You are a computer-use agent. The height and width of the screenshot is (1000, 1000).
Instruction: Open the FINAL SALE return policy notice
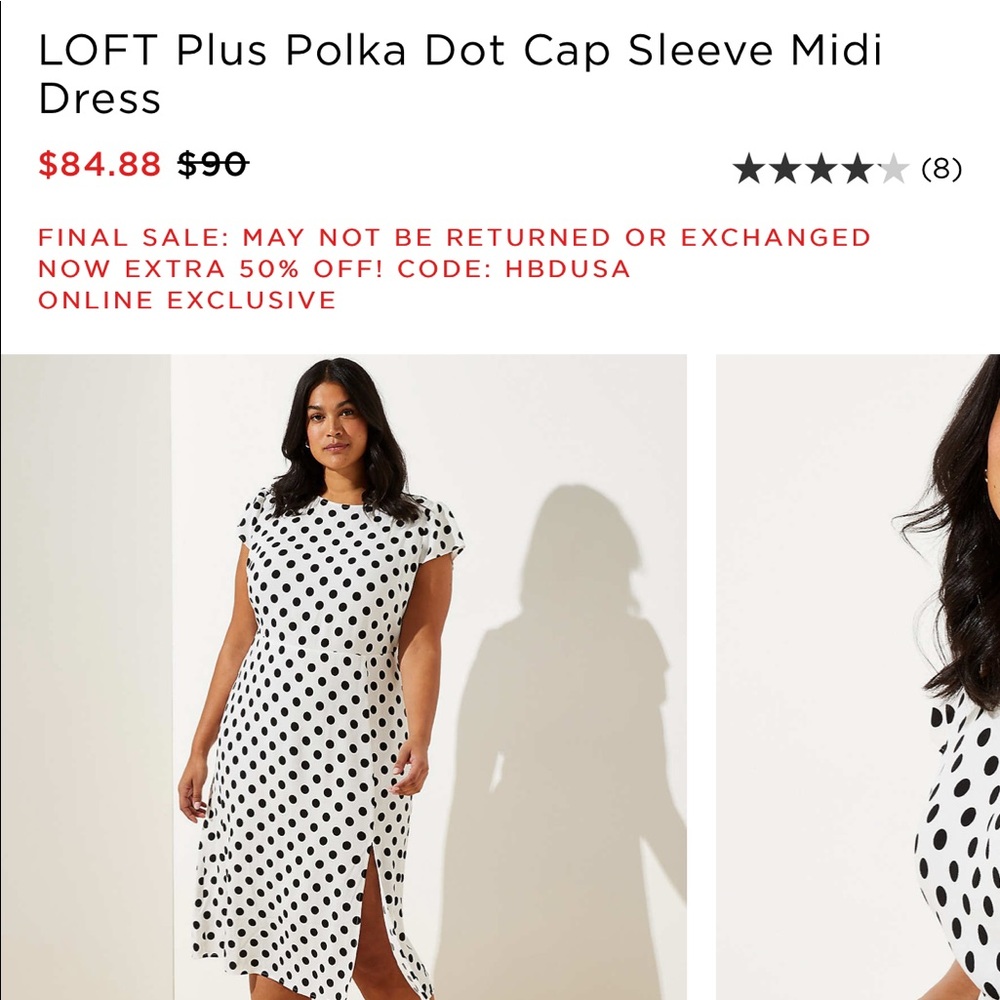point(454,237)
